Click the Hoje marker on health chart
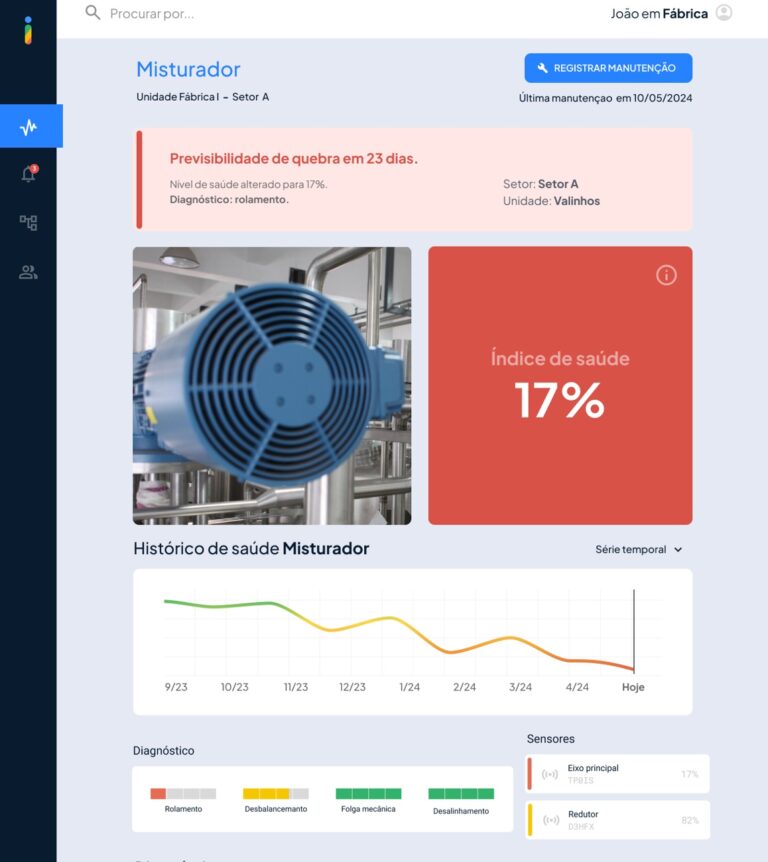768x862 pixels. [x=633, y=687]
